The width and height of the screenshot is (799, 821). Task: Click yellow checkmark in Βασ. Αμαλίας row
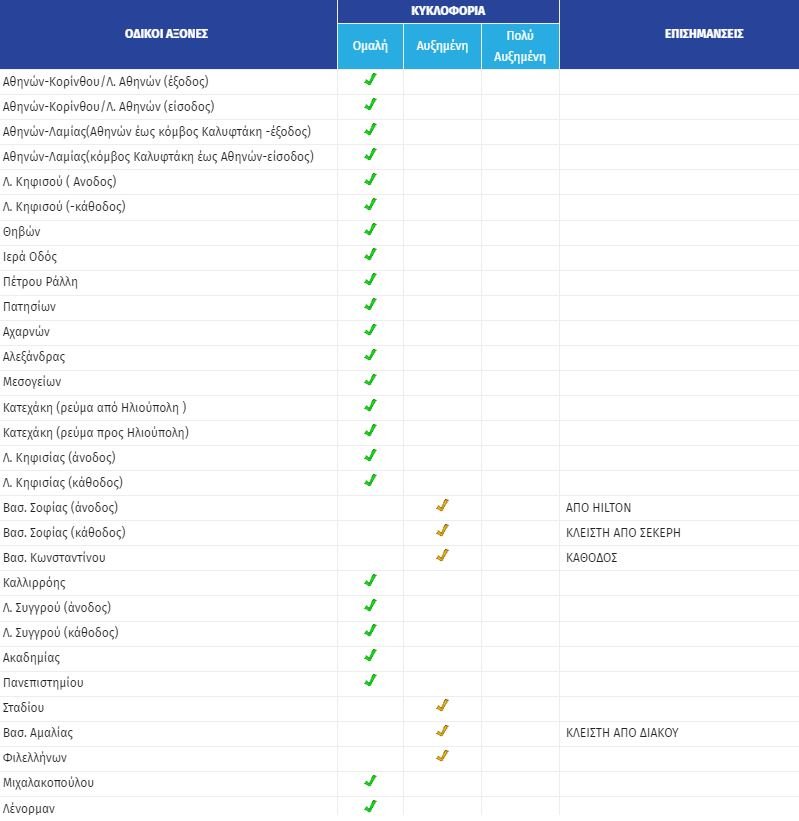point(442,731)
